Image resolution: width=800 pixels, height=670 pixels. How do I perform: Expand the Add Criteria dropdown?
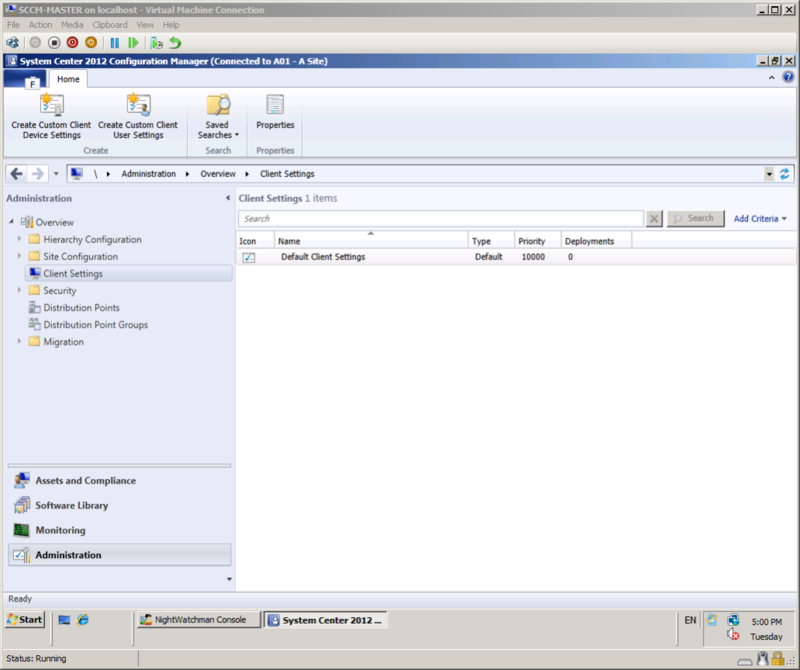760,218
